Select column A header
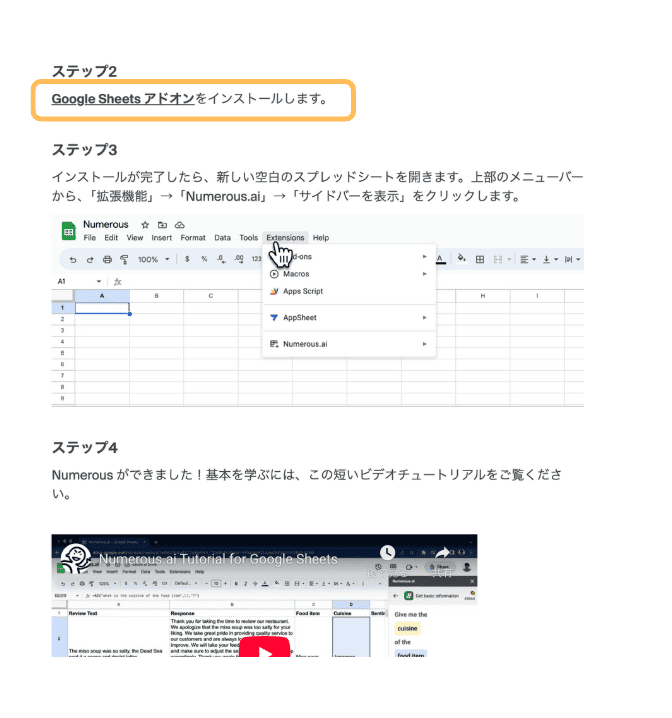This screenshot has width=672, height=718. tap(102, 296)
